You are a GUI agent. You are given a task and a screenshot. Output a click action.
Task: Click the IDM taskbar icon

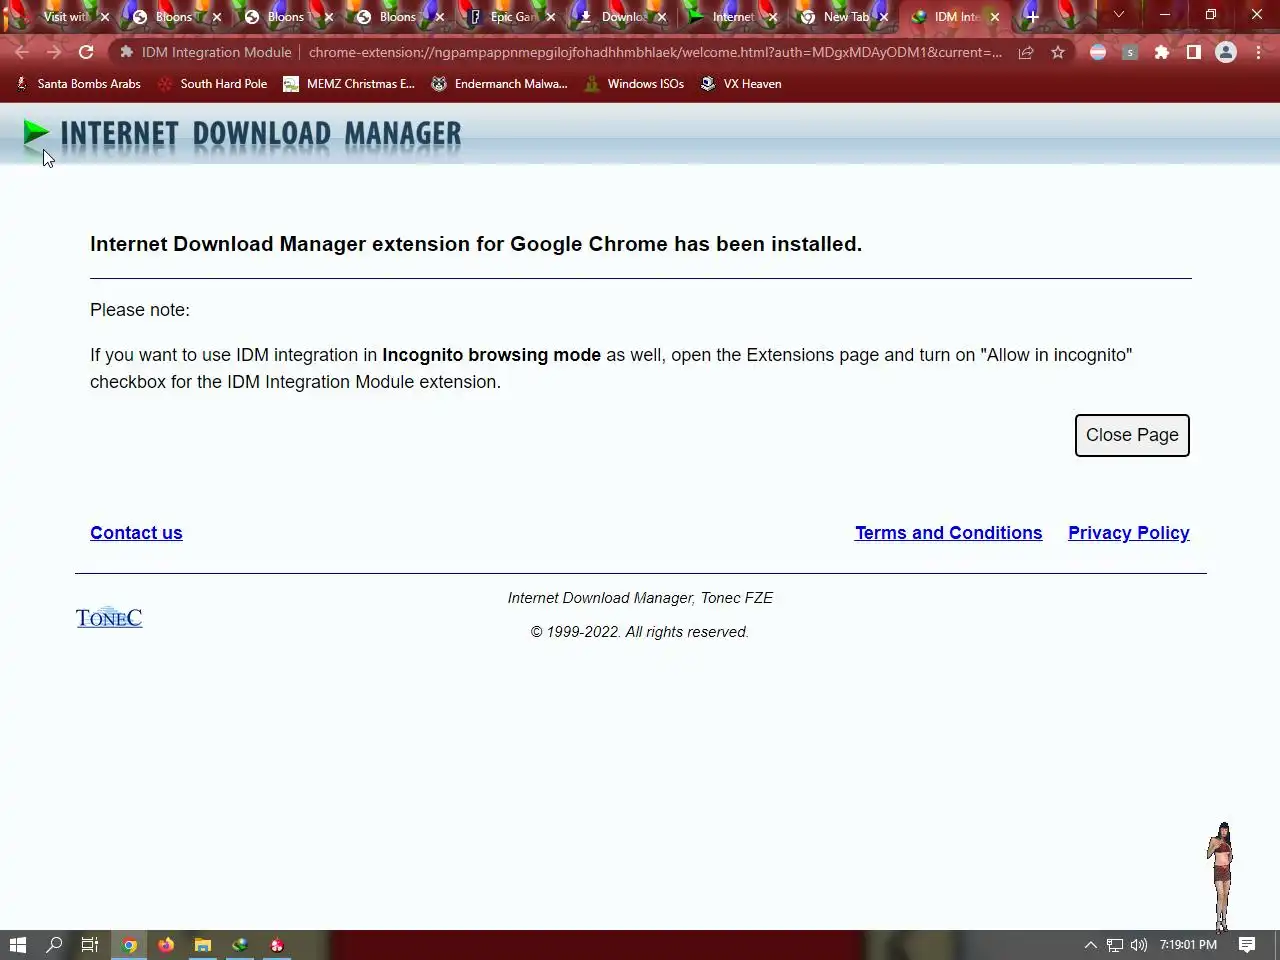point(240,945)
